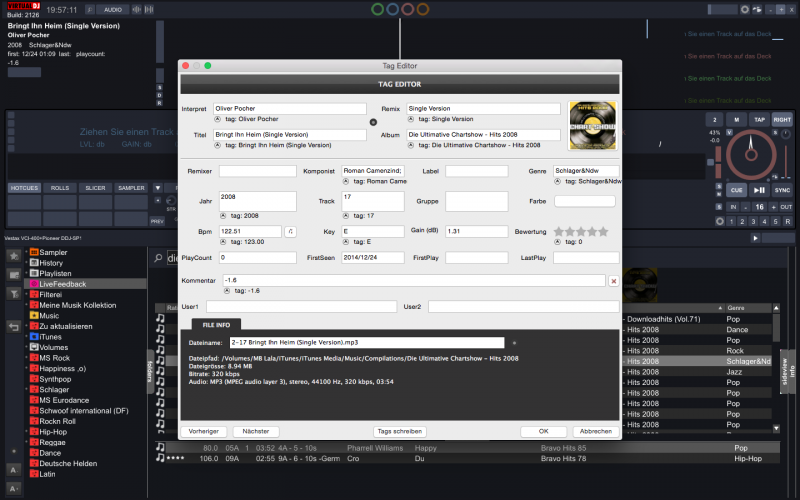Click the Vorheriger button
This screenshot has height=500, width=800.
[x=204, y=432]
